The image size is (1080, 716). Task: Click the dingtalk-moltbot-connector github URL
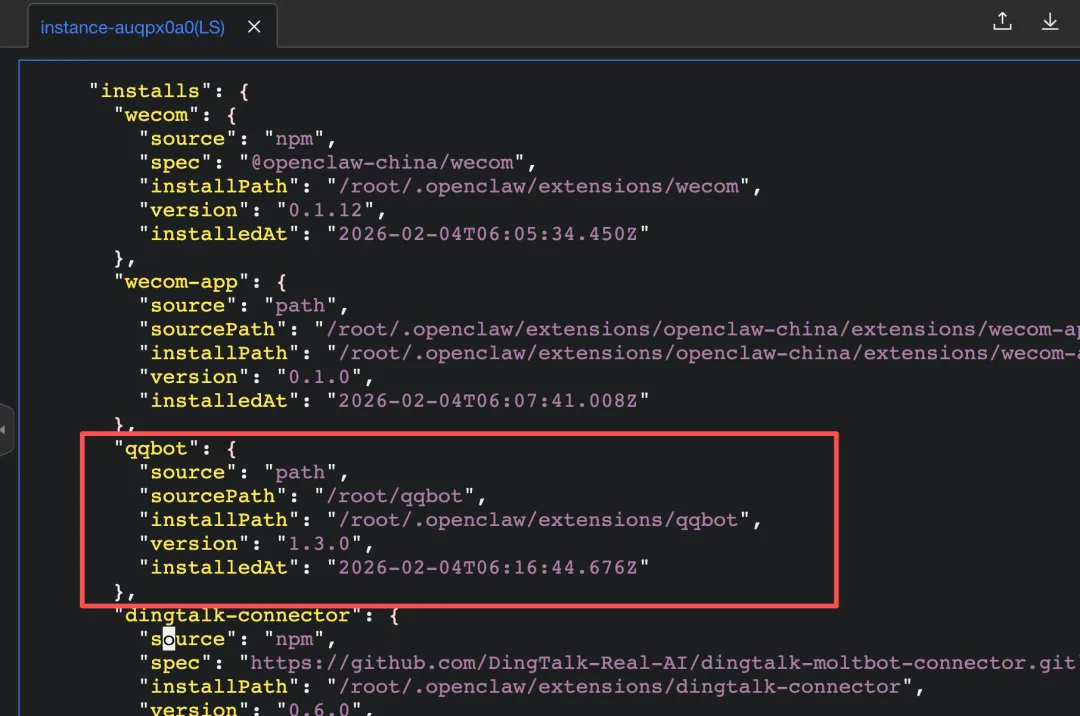click(659, 663)
